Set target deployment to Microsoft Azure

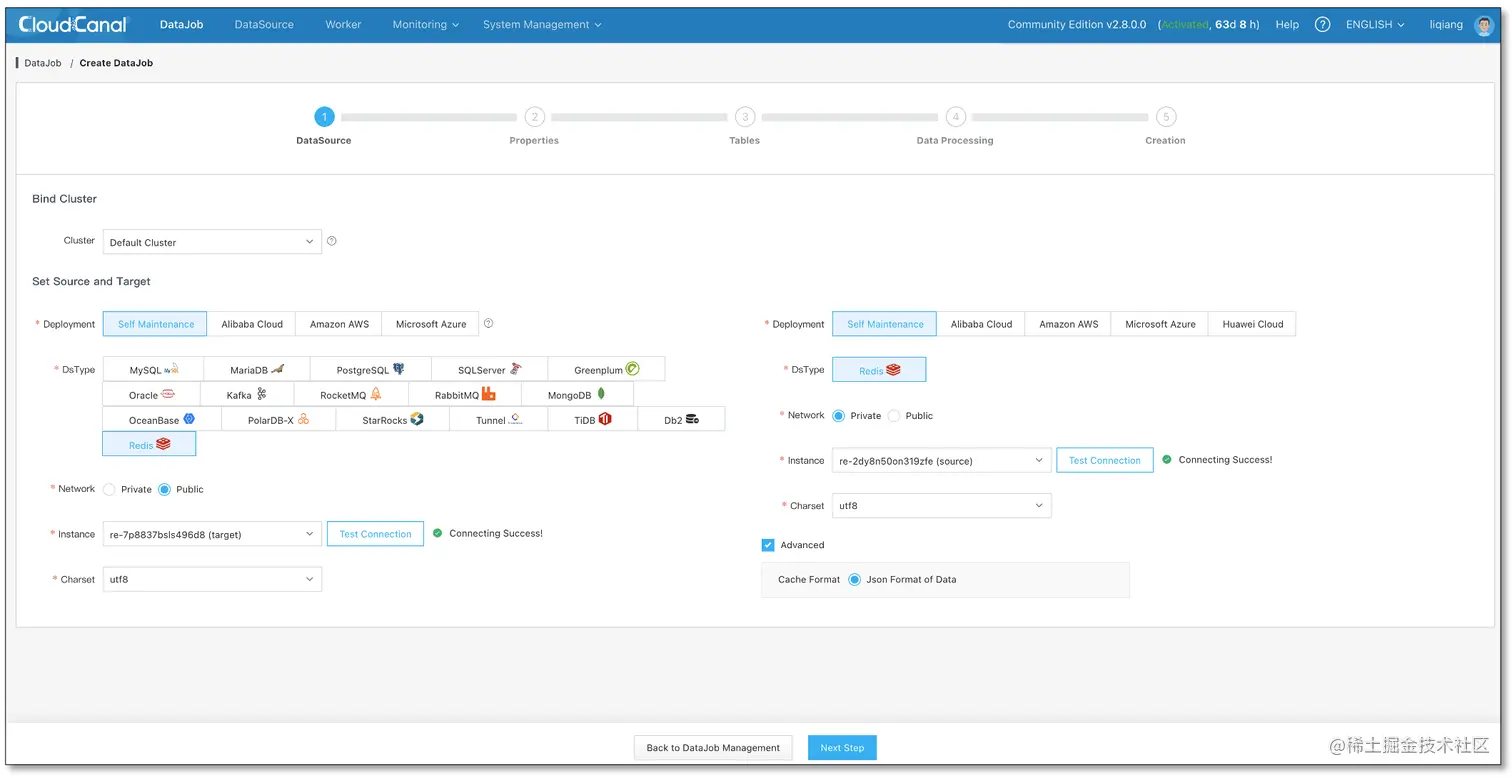(x=1160, y=323)
